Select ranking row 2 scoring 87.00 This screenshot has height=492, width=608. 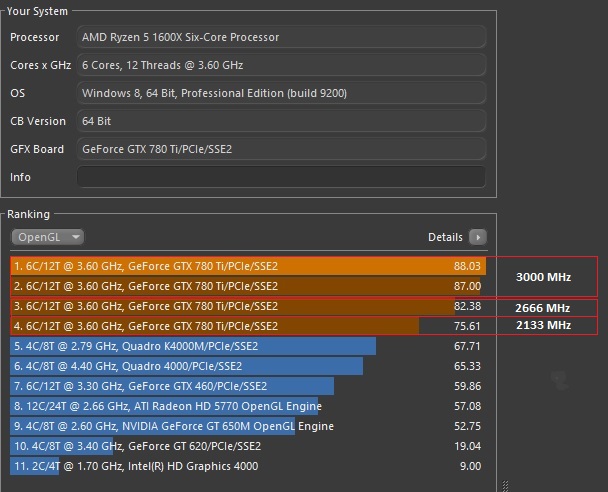click(248, 286)
